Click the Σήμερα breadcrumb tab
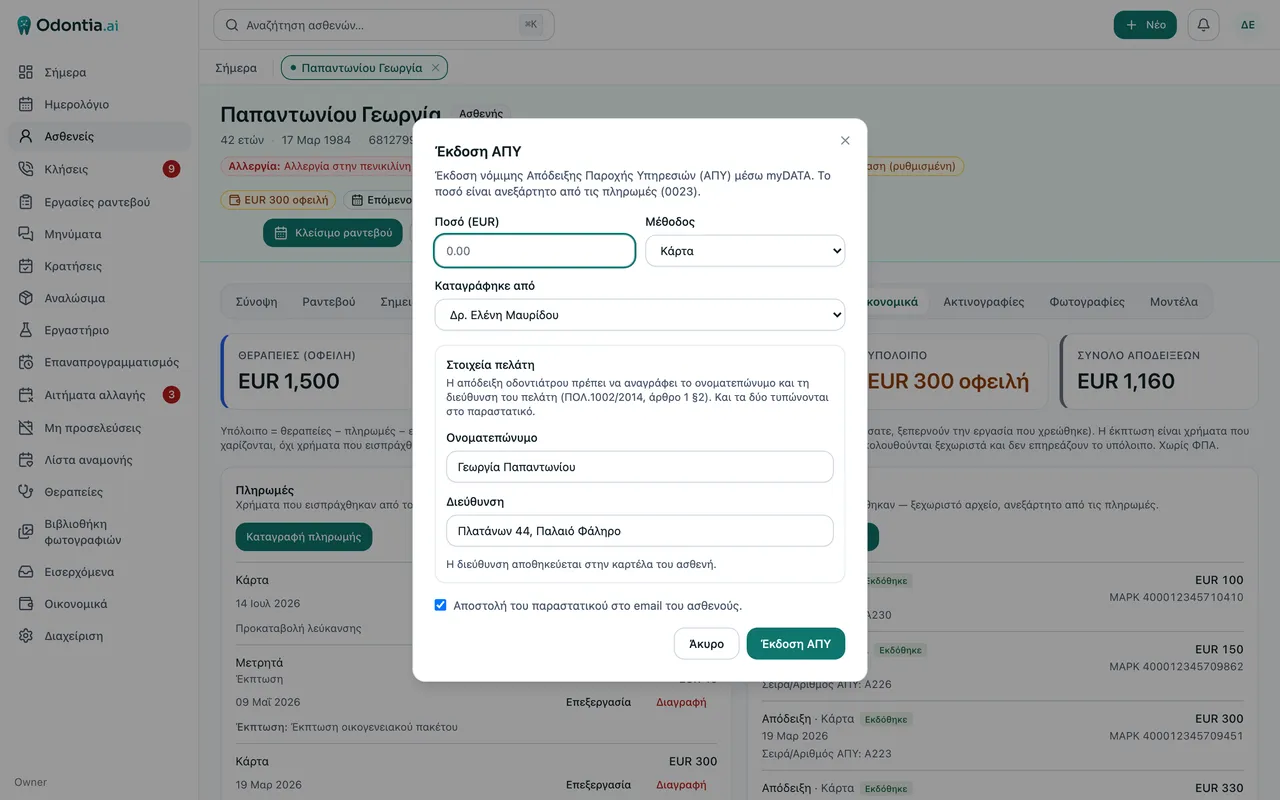1280x800 pixels. point(236,68)
